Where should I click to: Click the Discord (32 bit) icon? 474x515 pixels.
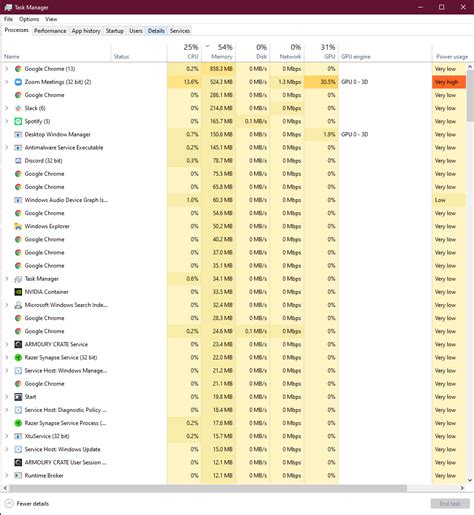tap(18, 161)
